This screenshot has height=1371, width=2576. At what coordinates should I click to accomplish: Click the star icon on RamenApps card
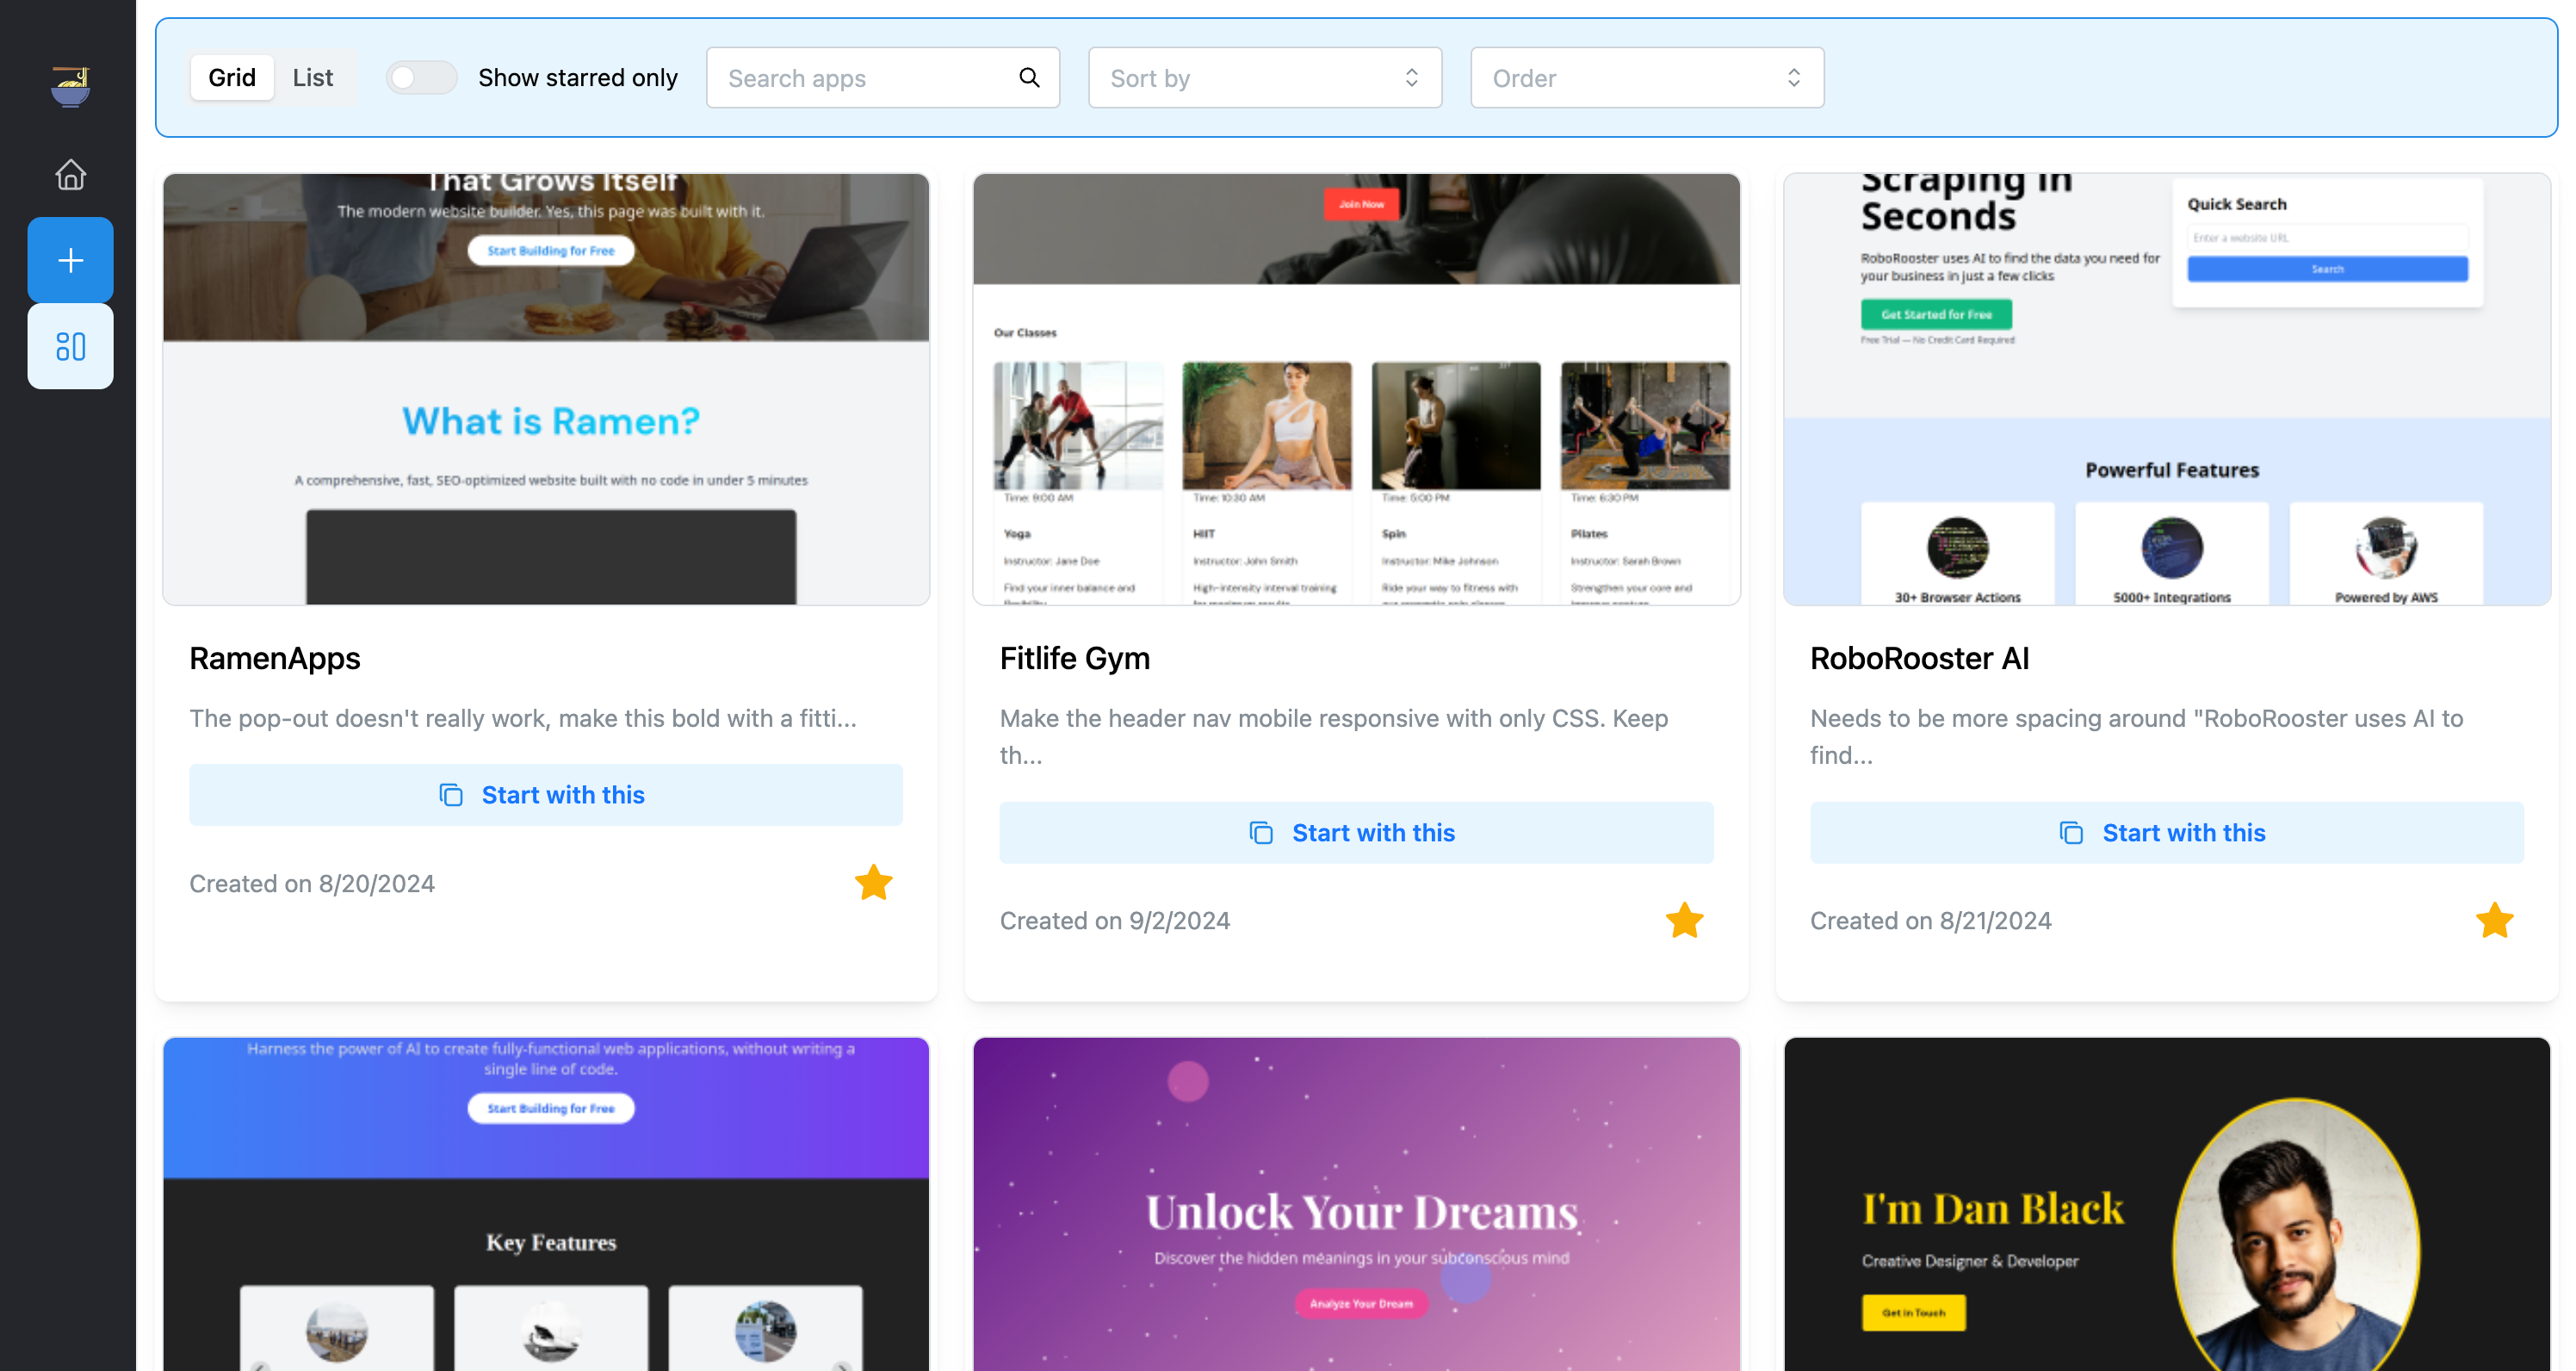(874, 884)
